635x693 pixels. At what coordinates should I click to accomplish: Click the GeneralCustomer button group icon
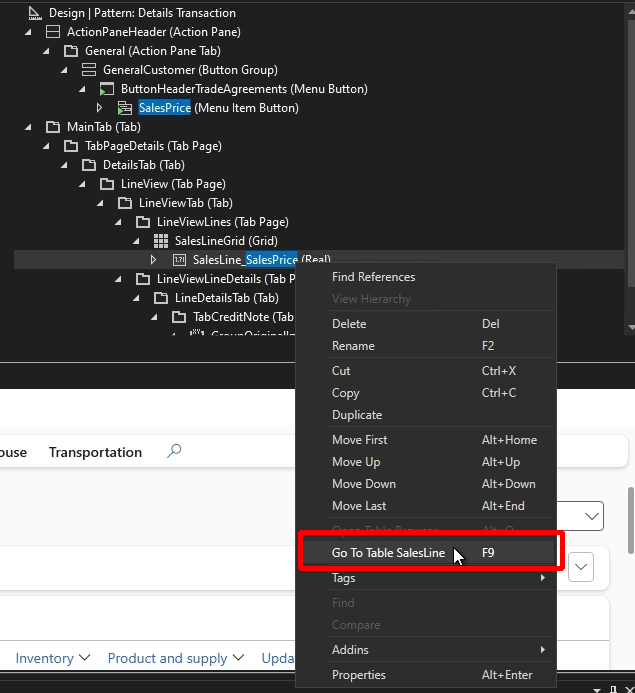(89, 70)
